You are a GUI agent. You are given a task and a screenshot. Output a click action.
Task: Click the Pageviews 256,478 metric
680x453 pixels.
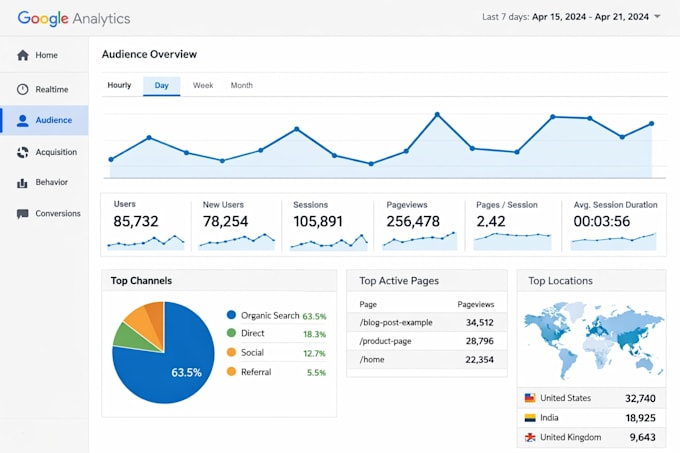point(419,225)
